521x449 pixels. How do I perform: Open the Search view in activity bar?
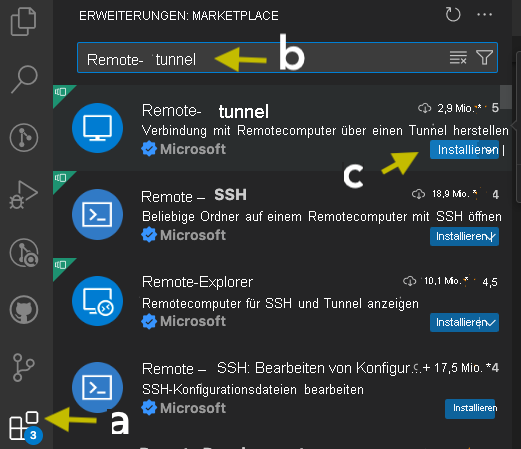coord(24,79)
